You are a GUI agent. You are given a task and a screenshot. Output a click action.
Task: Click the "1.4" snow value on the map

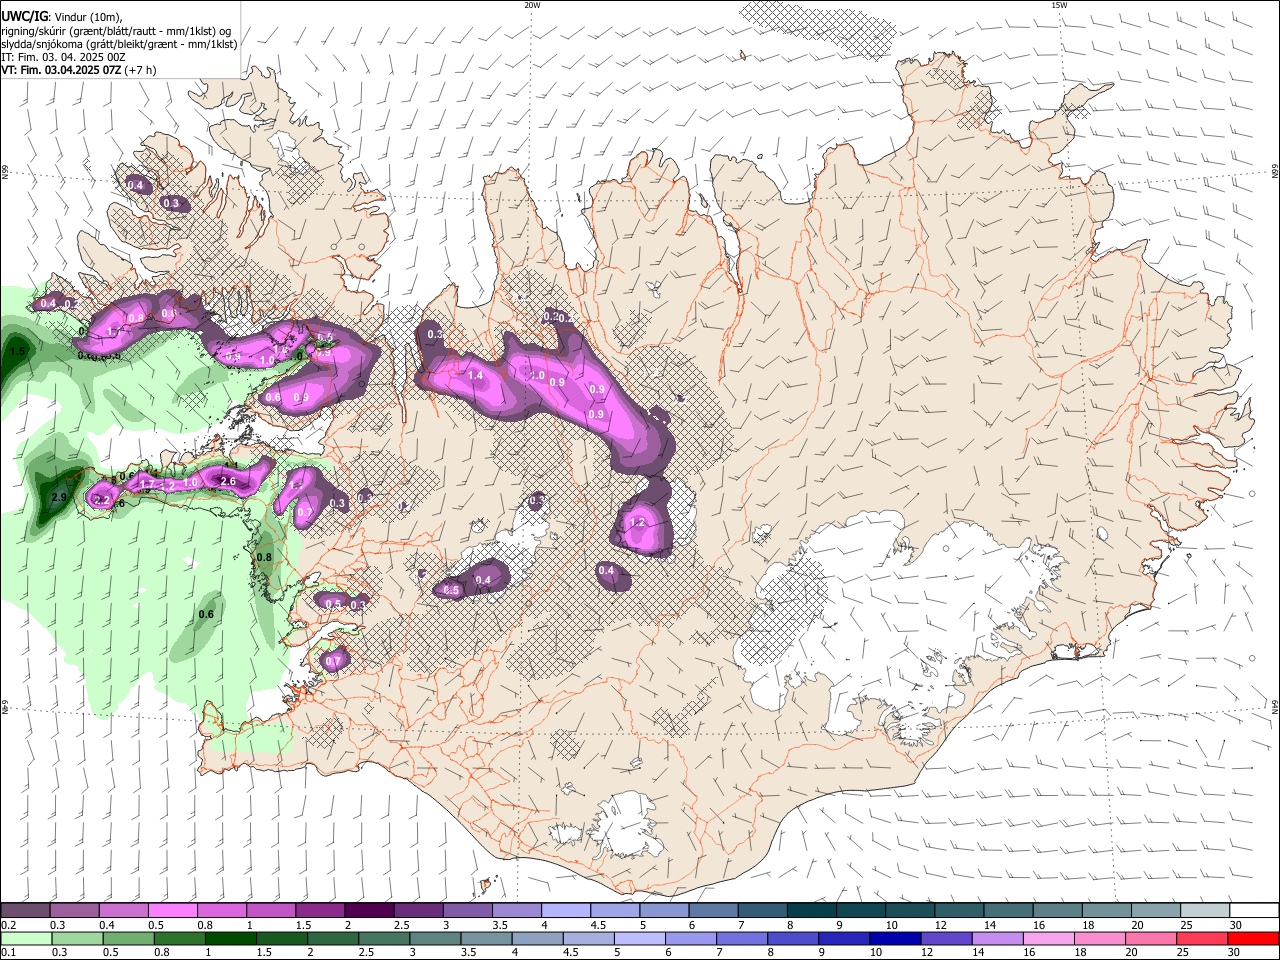point(476,375)
